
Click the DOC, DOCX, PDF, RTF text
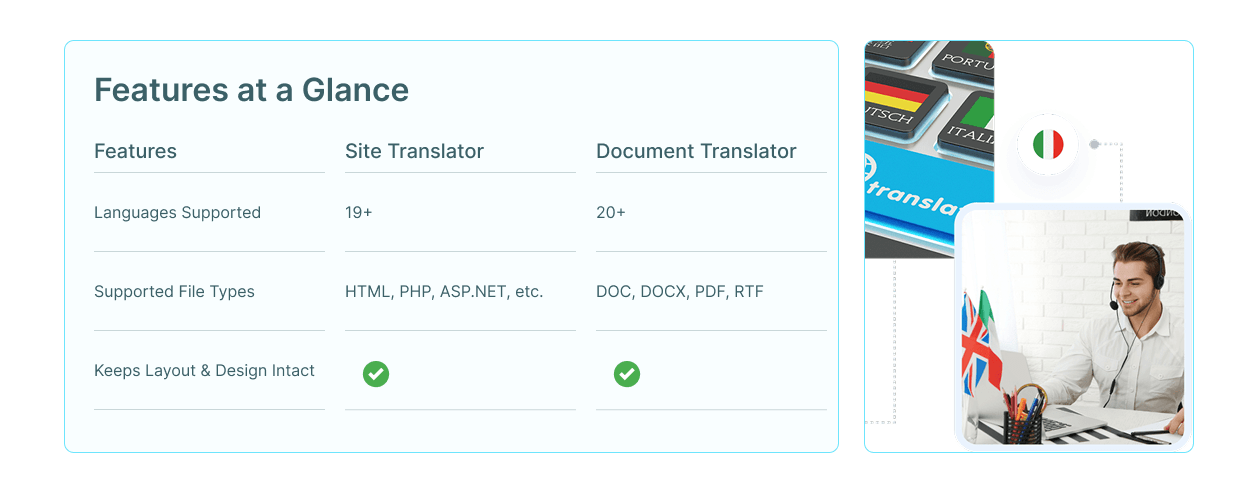coord(678,292)
